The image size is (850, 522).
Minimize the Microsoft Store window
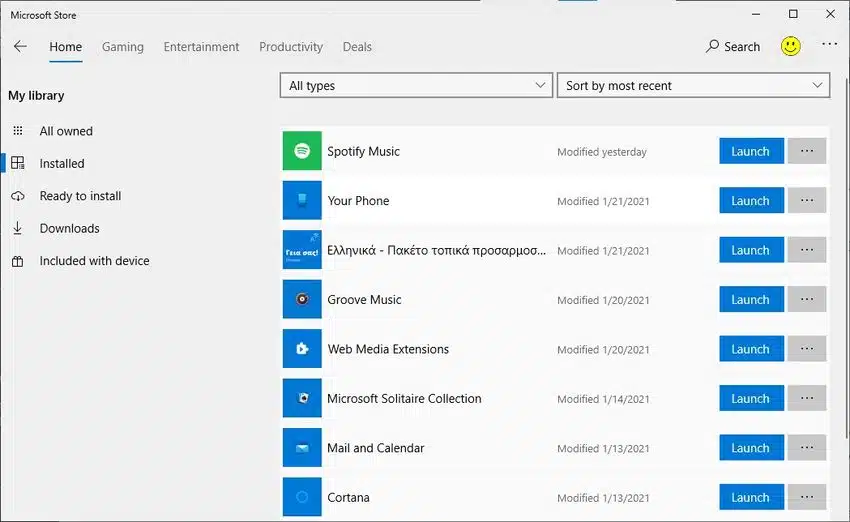click(x=756, y=14)
